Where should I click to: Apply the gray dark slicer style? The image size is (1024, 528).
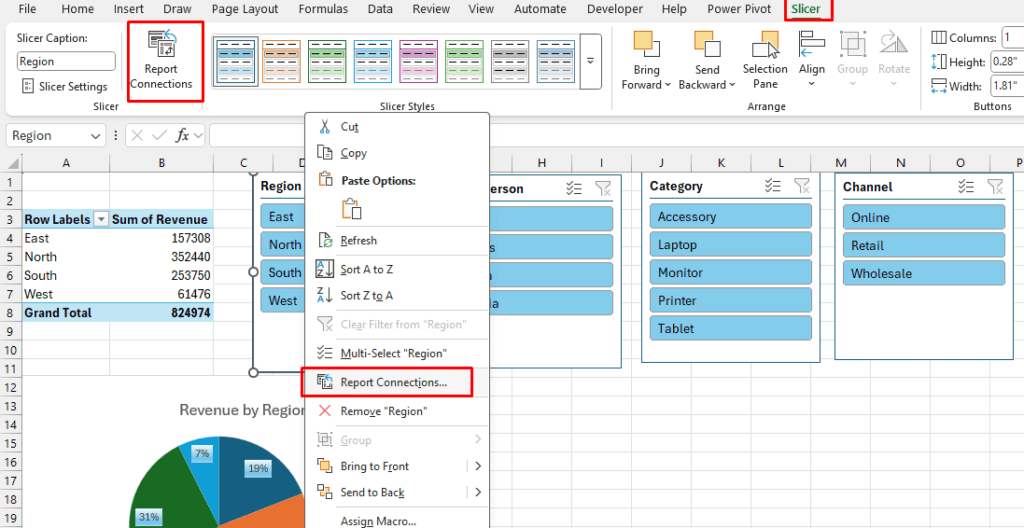(x=510, y=61)
